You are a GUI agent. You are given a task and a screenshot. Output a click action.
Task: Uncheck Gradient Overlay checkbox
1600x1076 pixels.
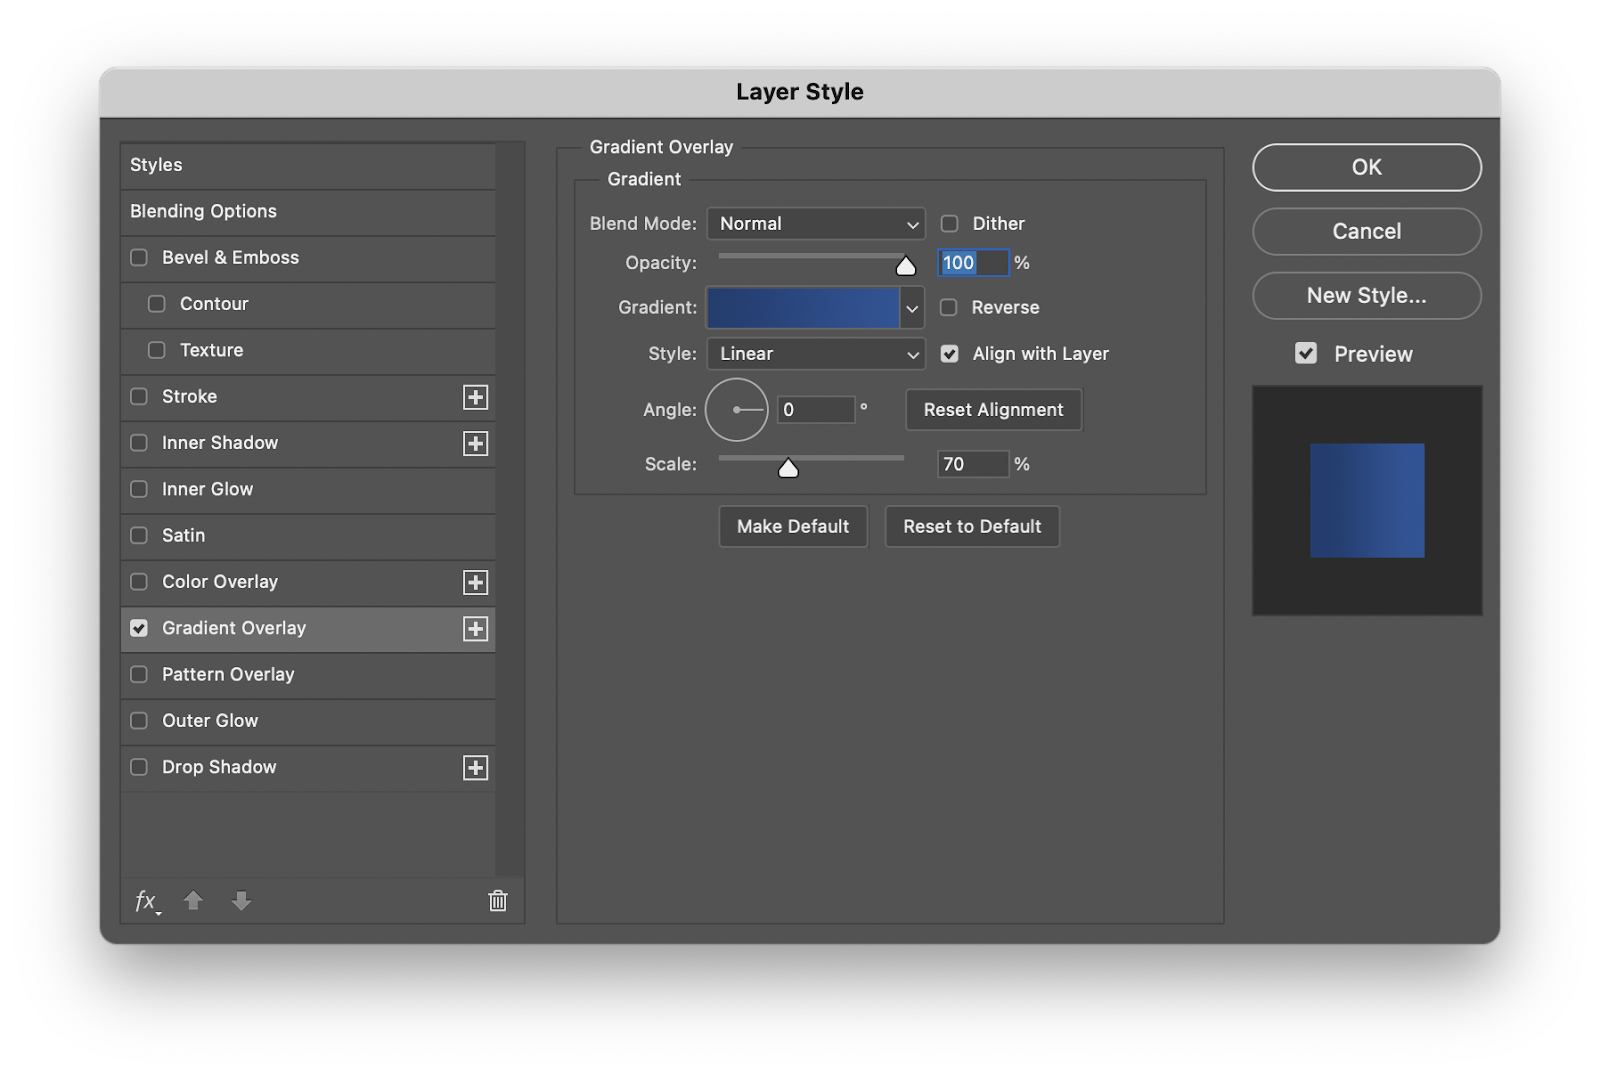tap(139, 628)
